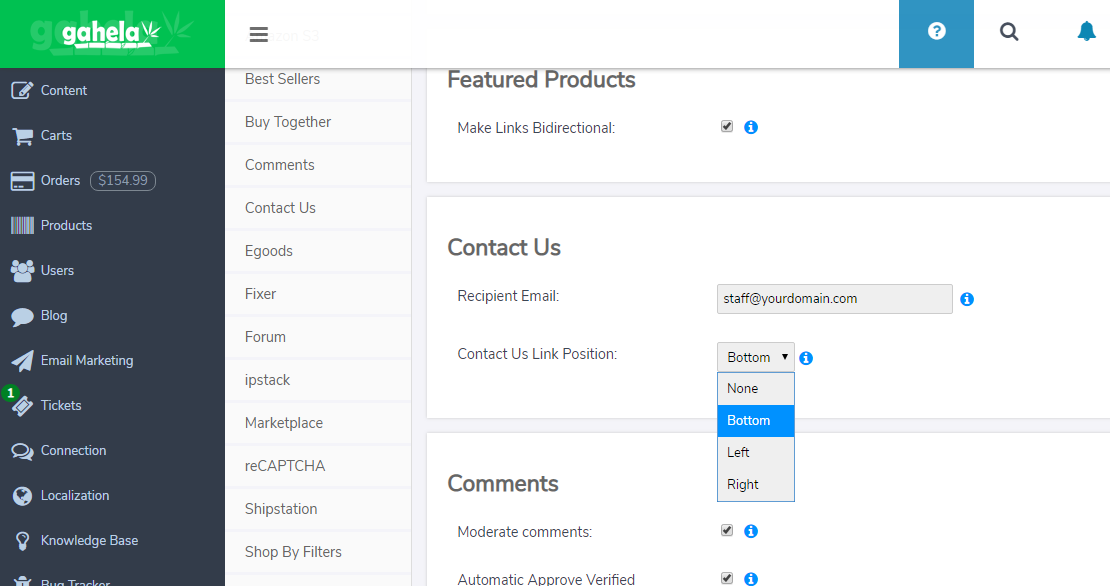Open the notifications bell icon
Viewport: 1110px width, 586px height.
click(1086, 32)
